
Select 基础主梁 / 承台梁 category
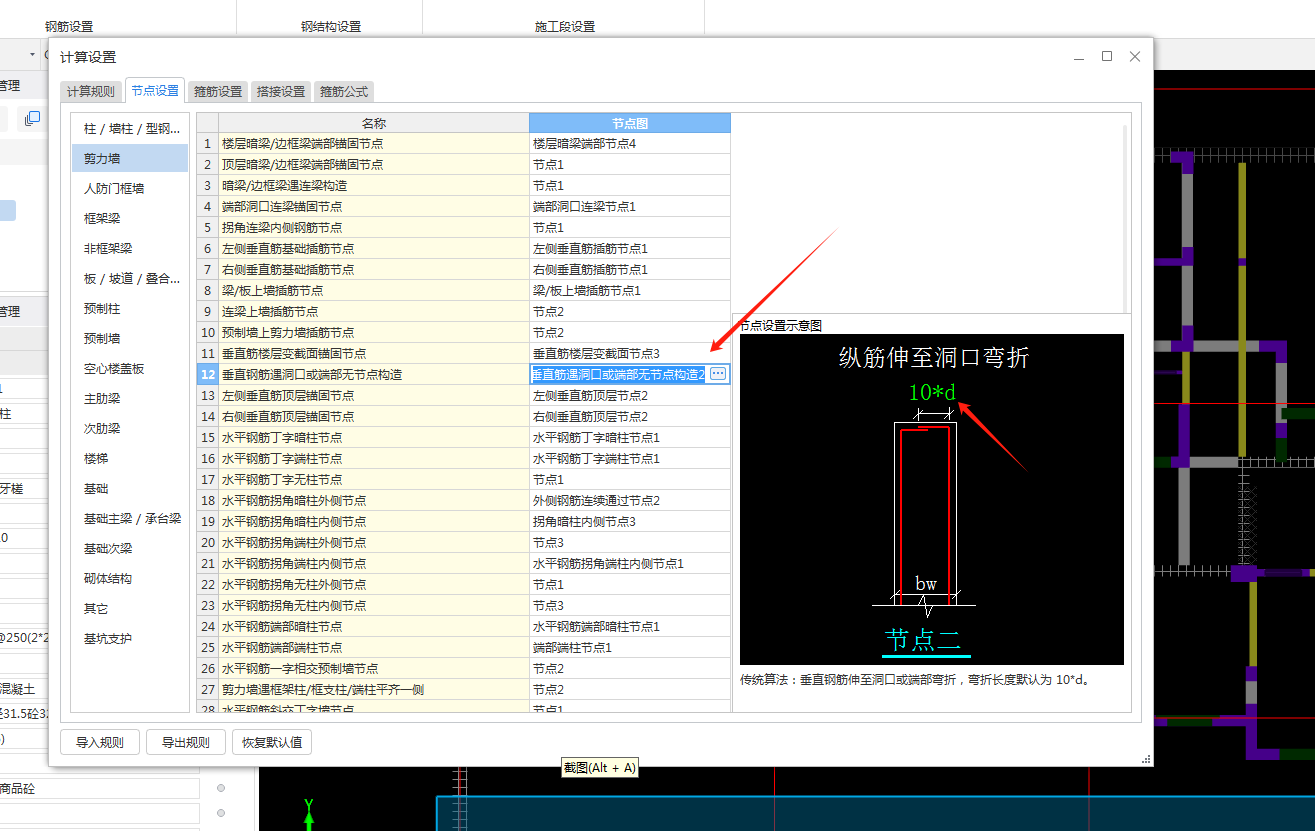[130, 518]
